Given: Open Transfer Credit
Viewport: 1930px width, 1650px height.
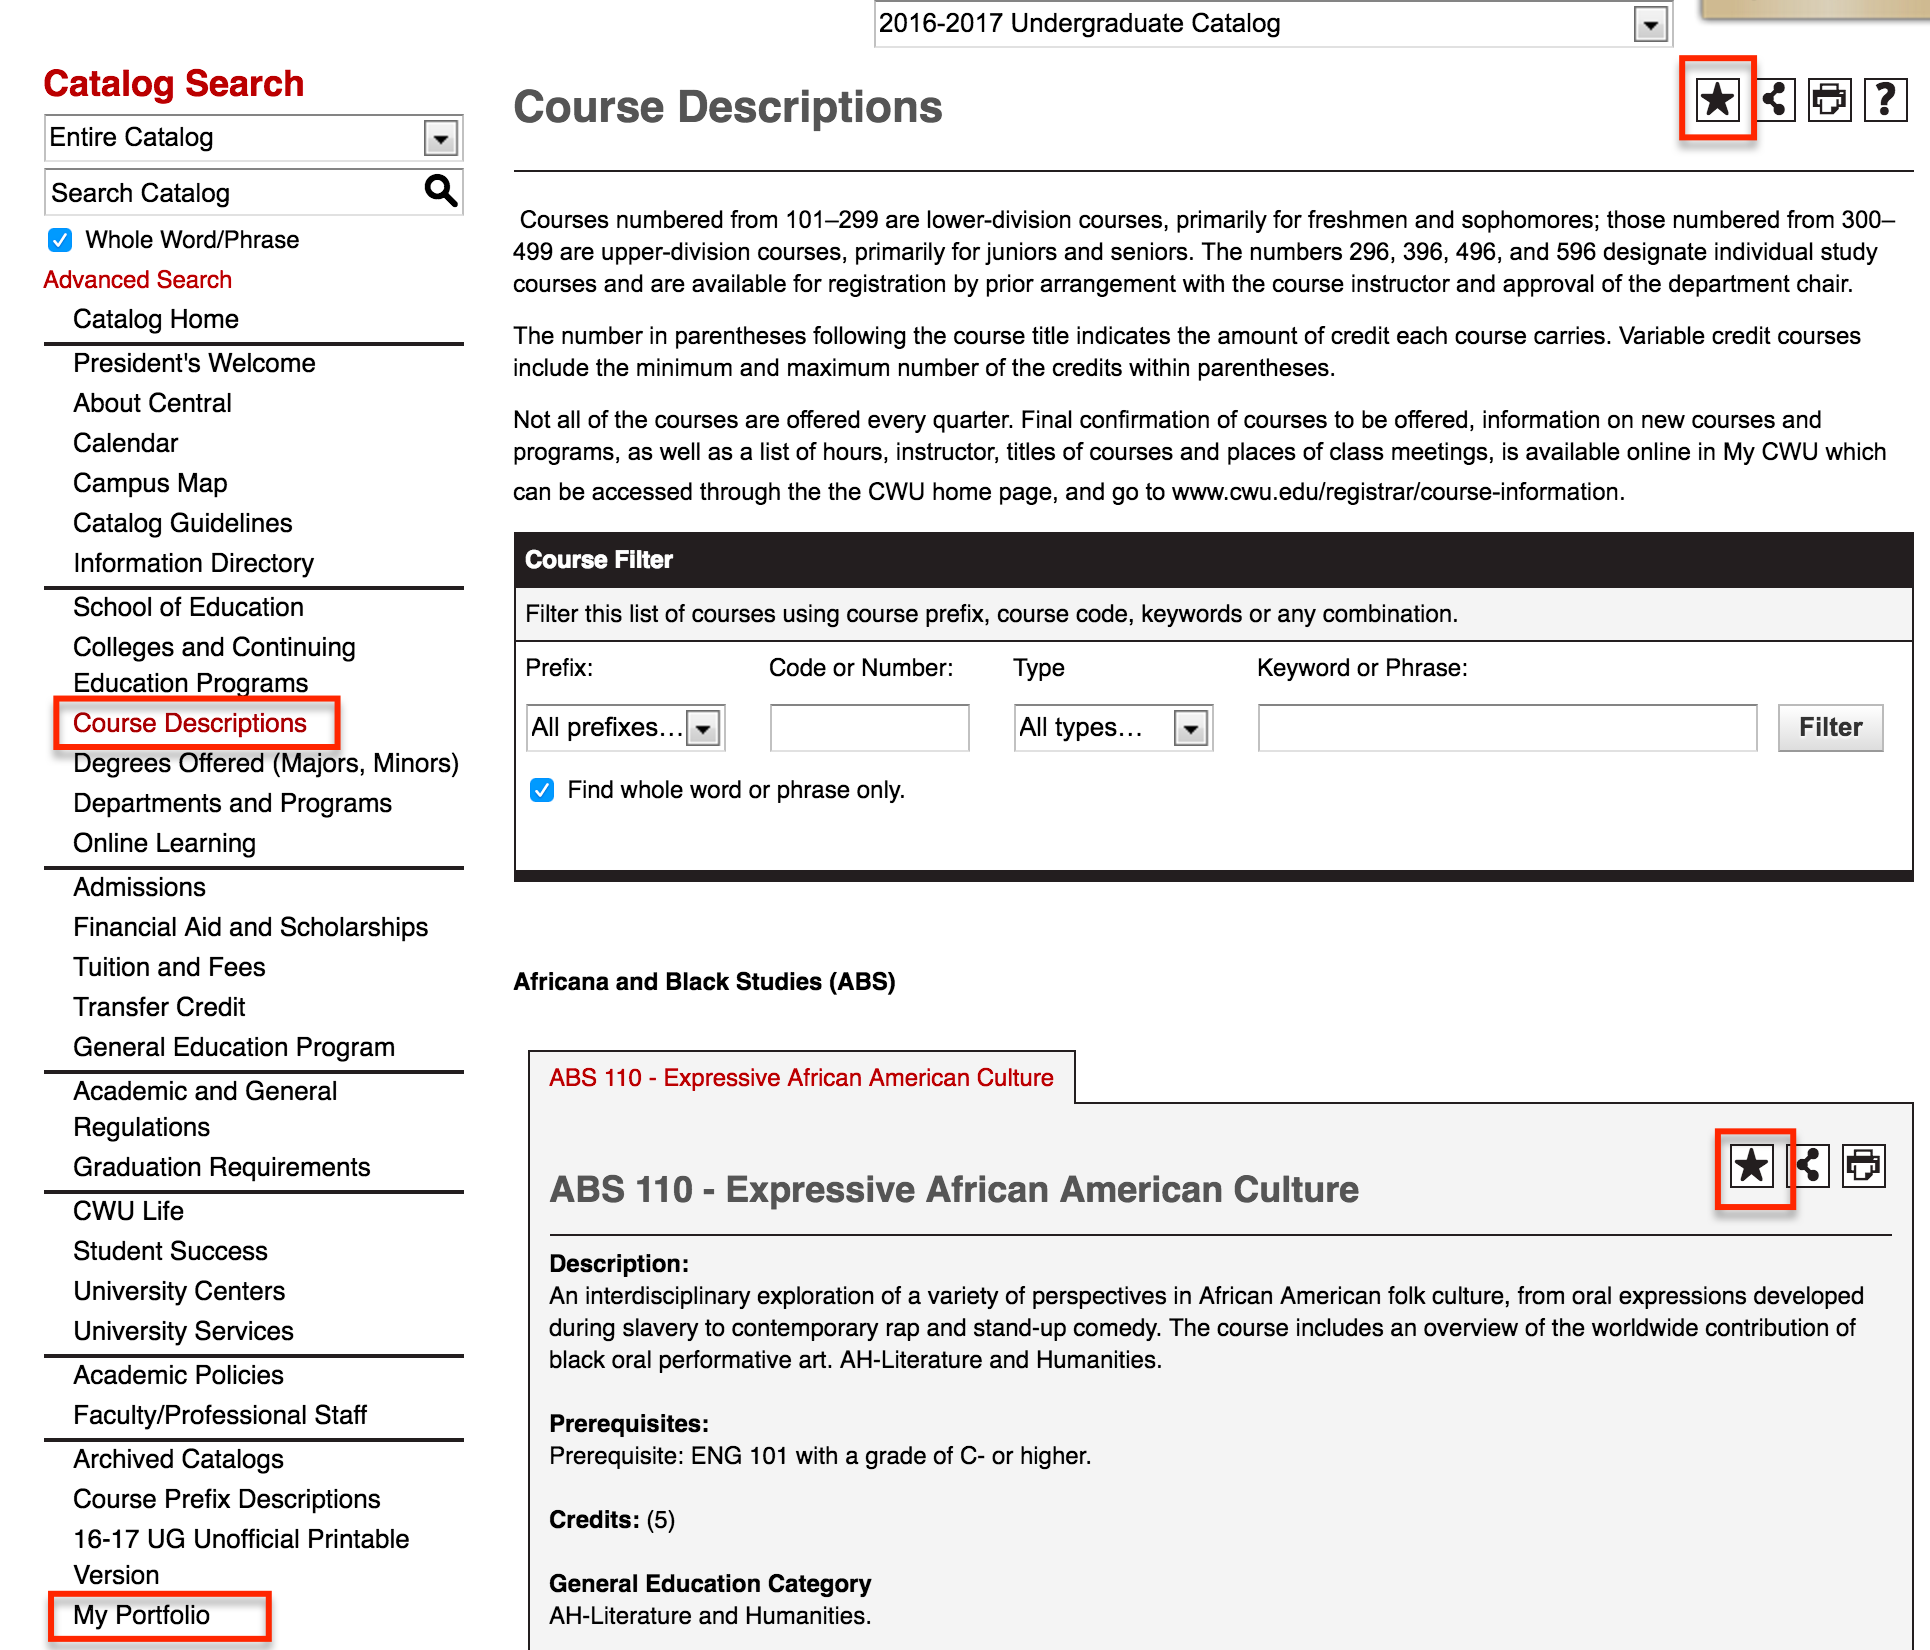Looking at the screenshot, I should click(159, 1007).
